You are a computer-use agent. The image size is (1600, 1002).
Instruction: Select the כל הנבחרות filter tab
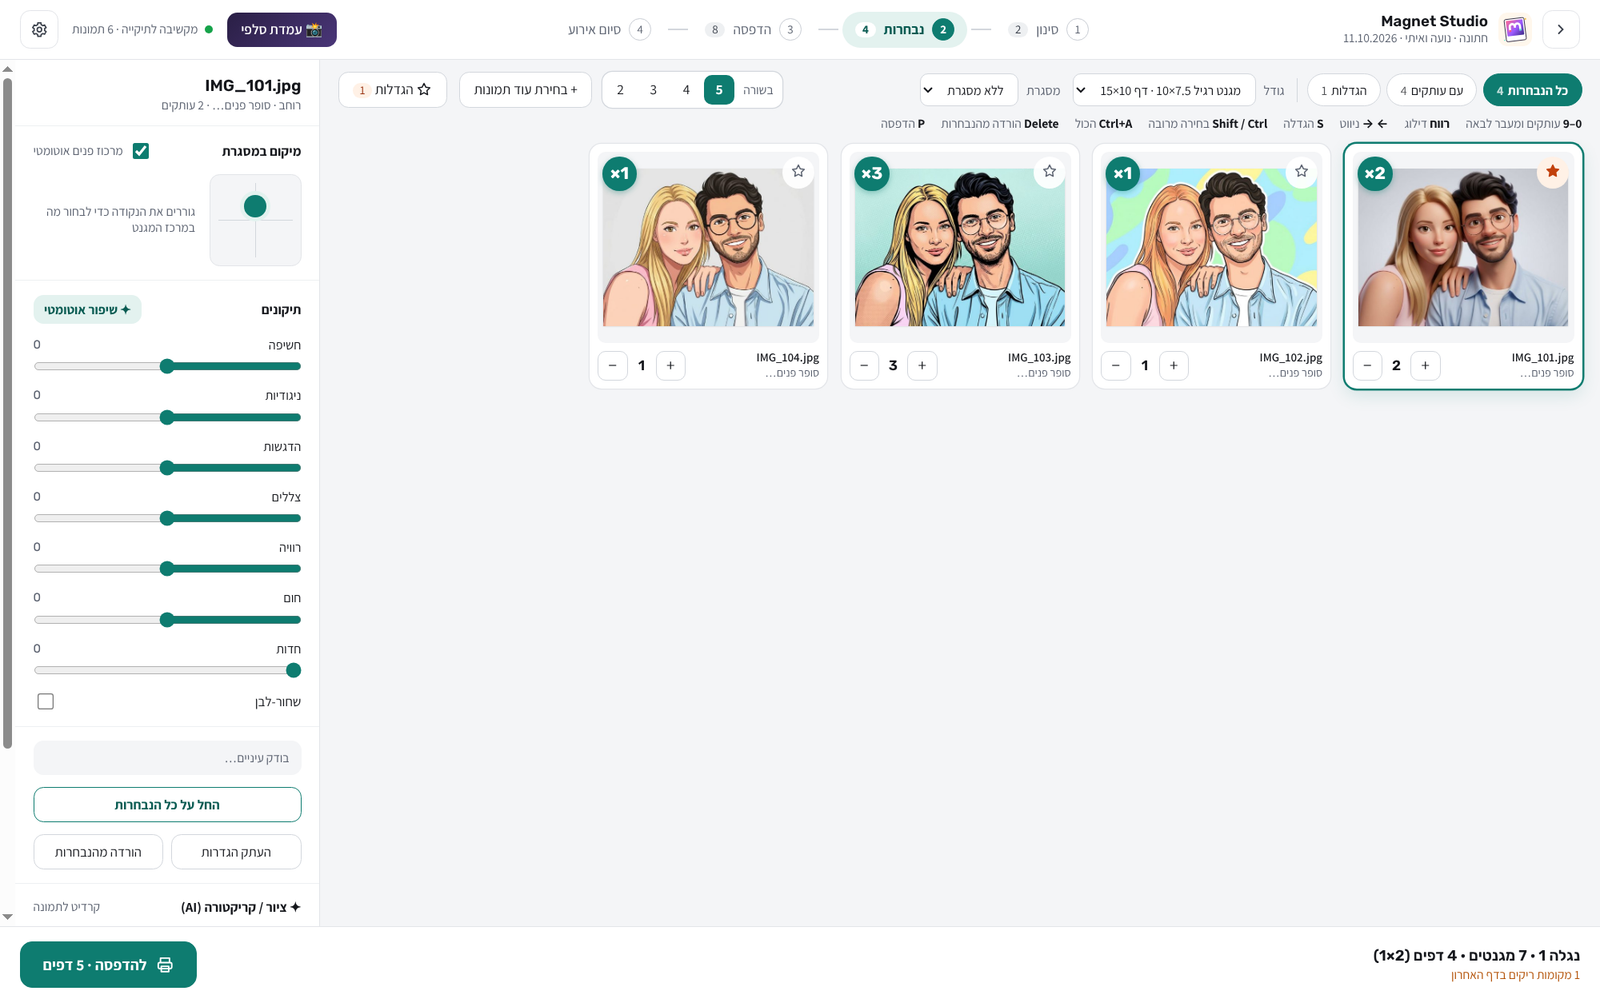point(1532,90)
